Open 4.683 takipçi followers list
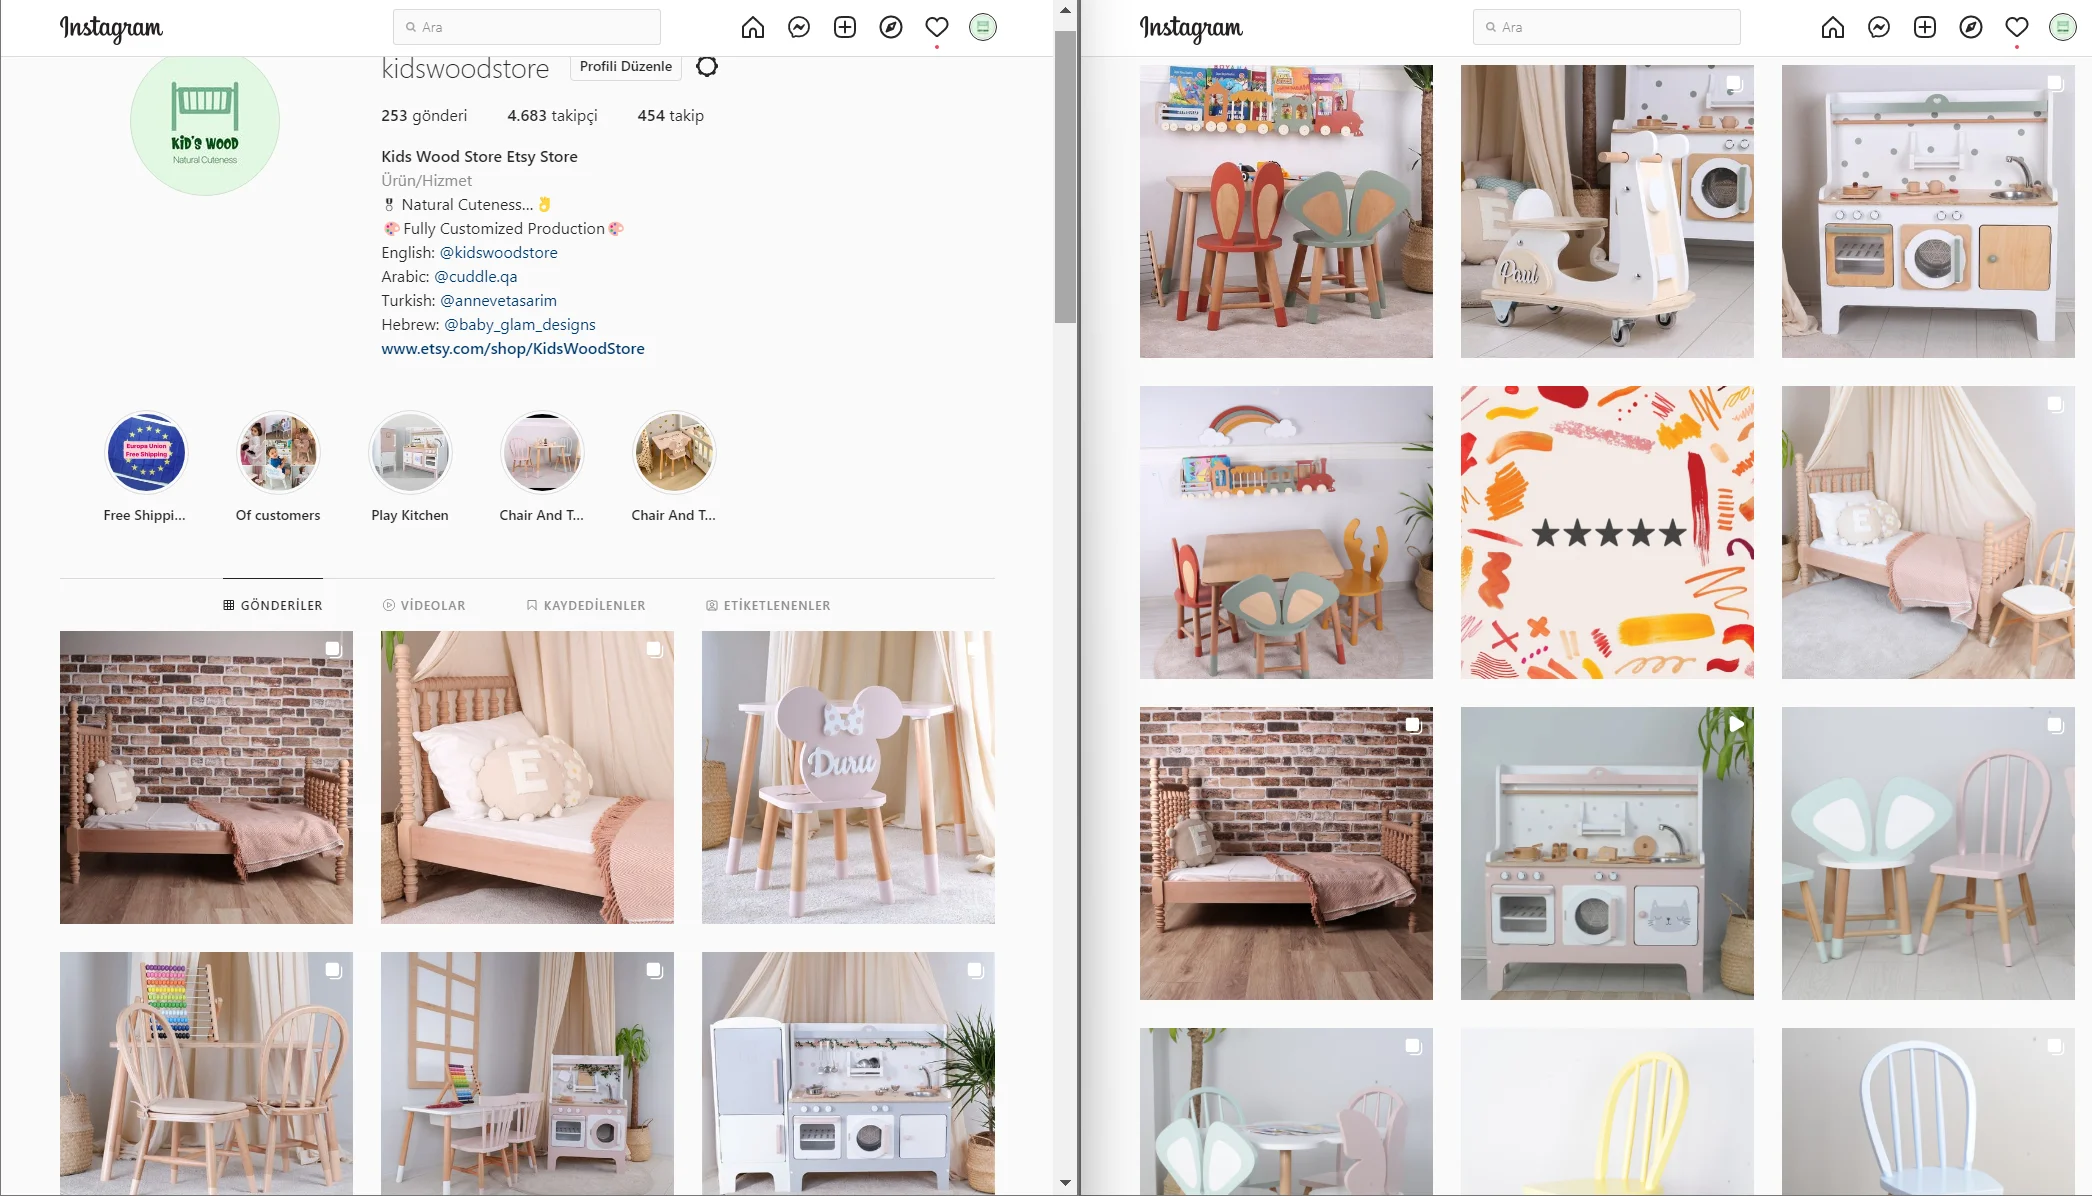 point(552,115)
